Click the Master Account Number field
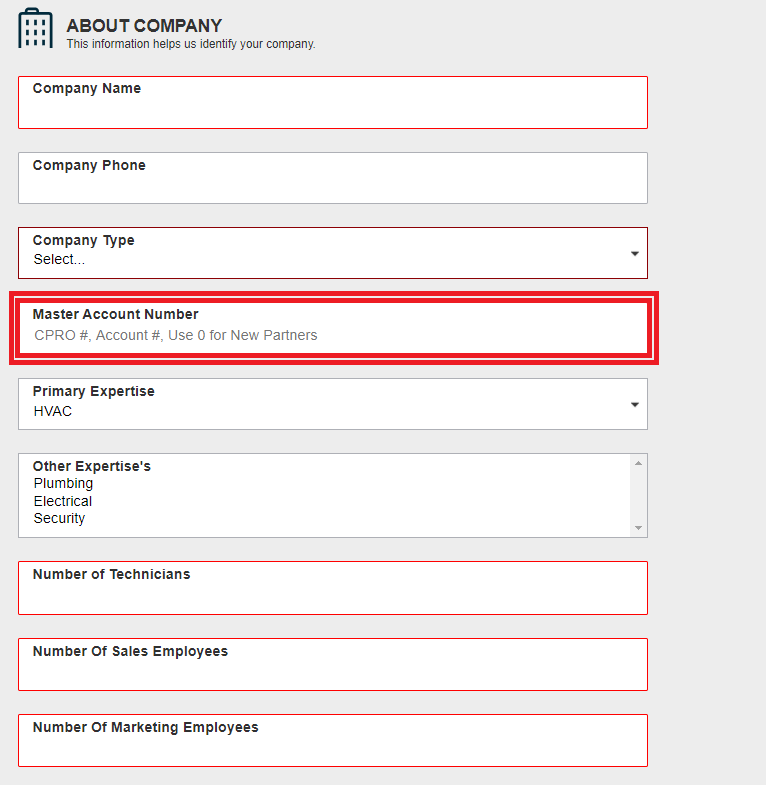This screenshot has height=785, width=766. 333,328
